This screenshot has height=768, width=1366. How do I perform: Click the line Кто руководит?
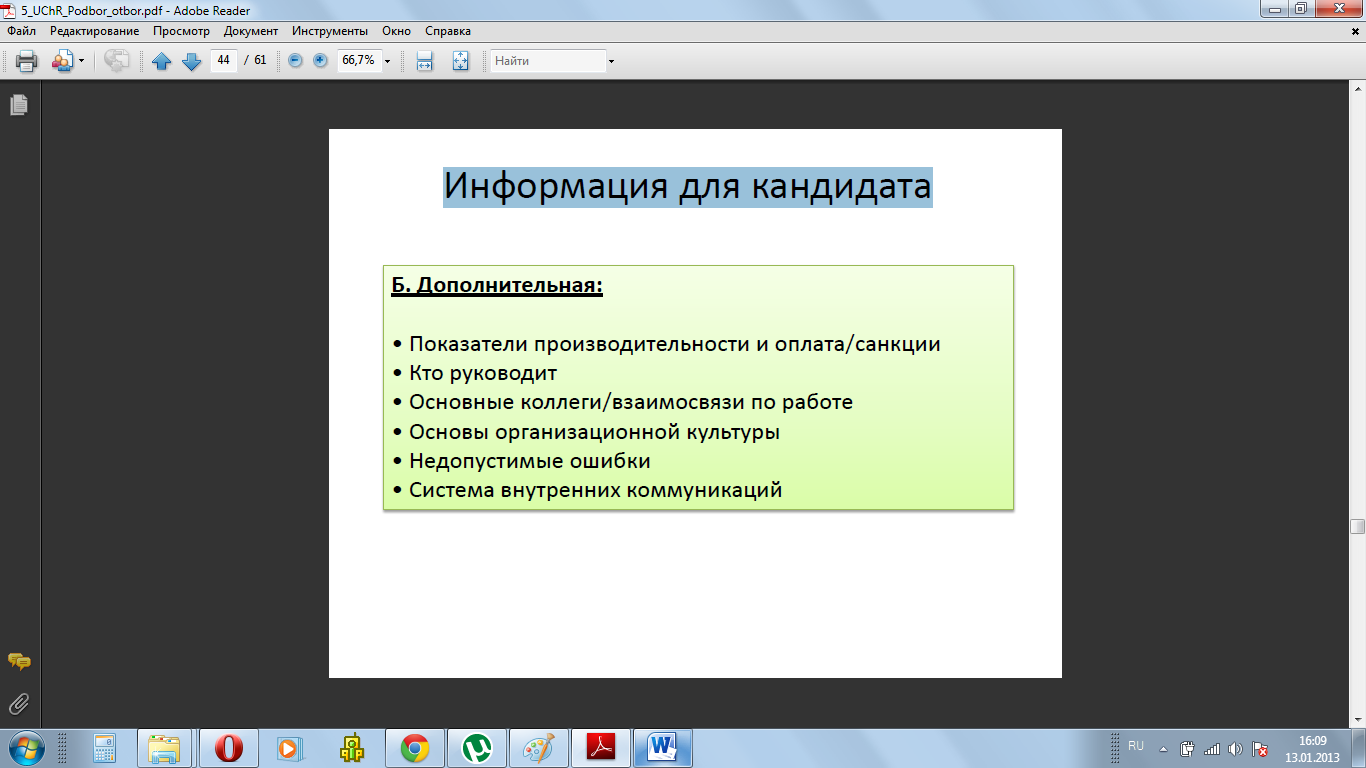pos(483,373)
